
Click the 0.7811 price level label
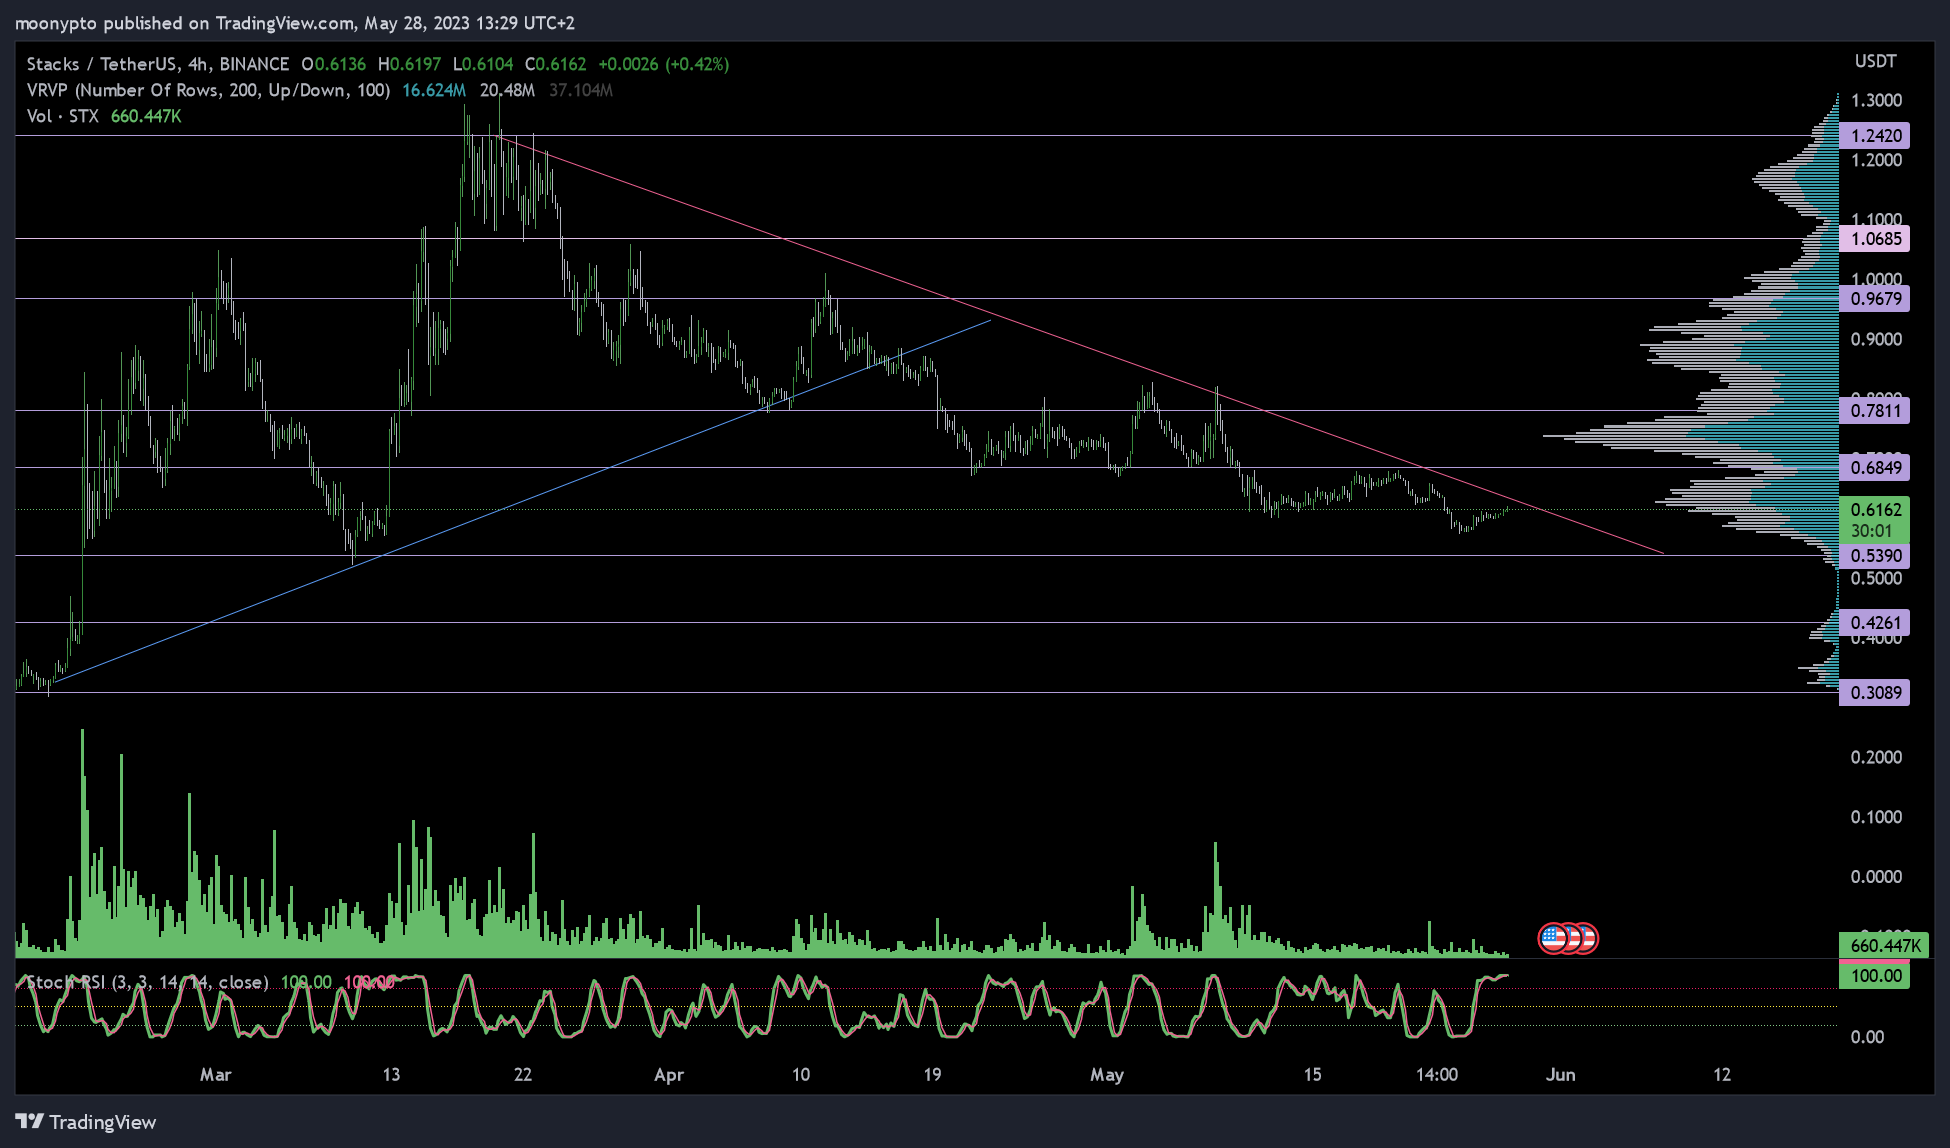tap(1875, 411)
